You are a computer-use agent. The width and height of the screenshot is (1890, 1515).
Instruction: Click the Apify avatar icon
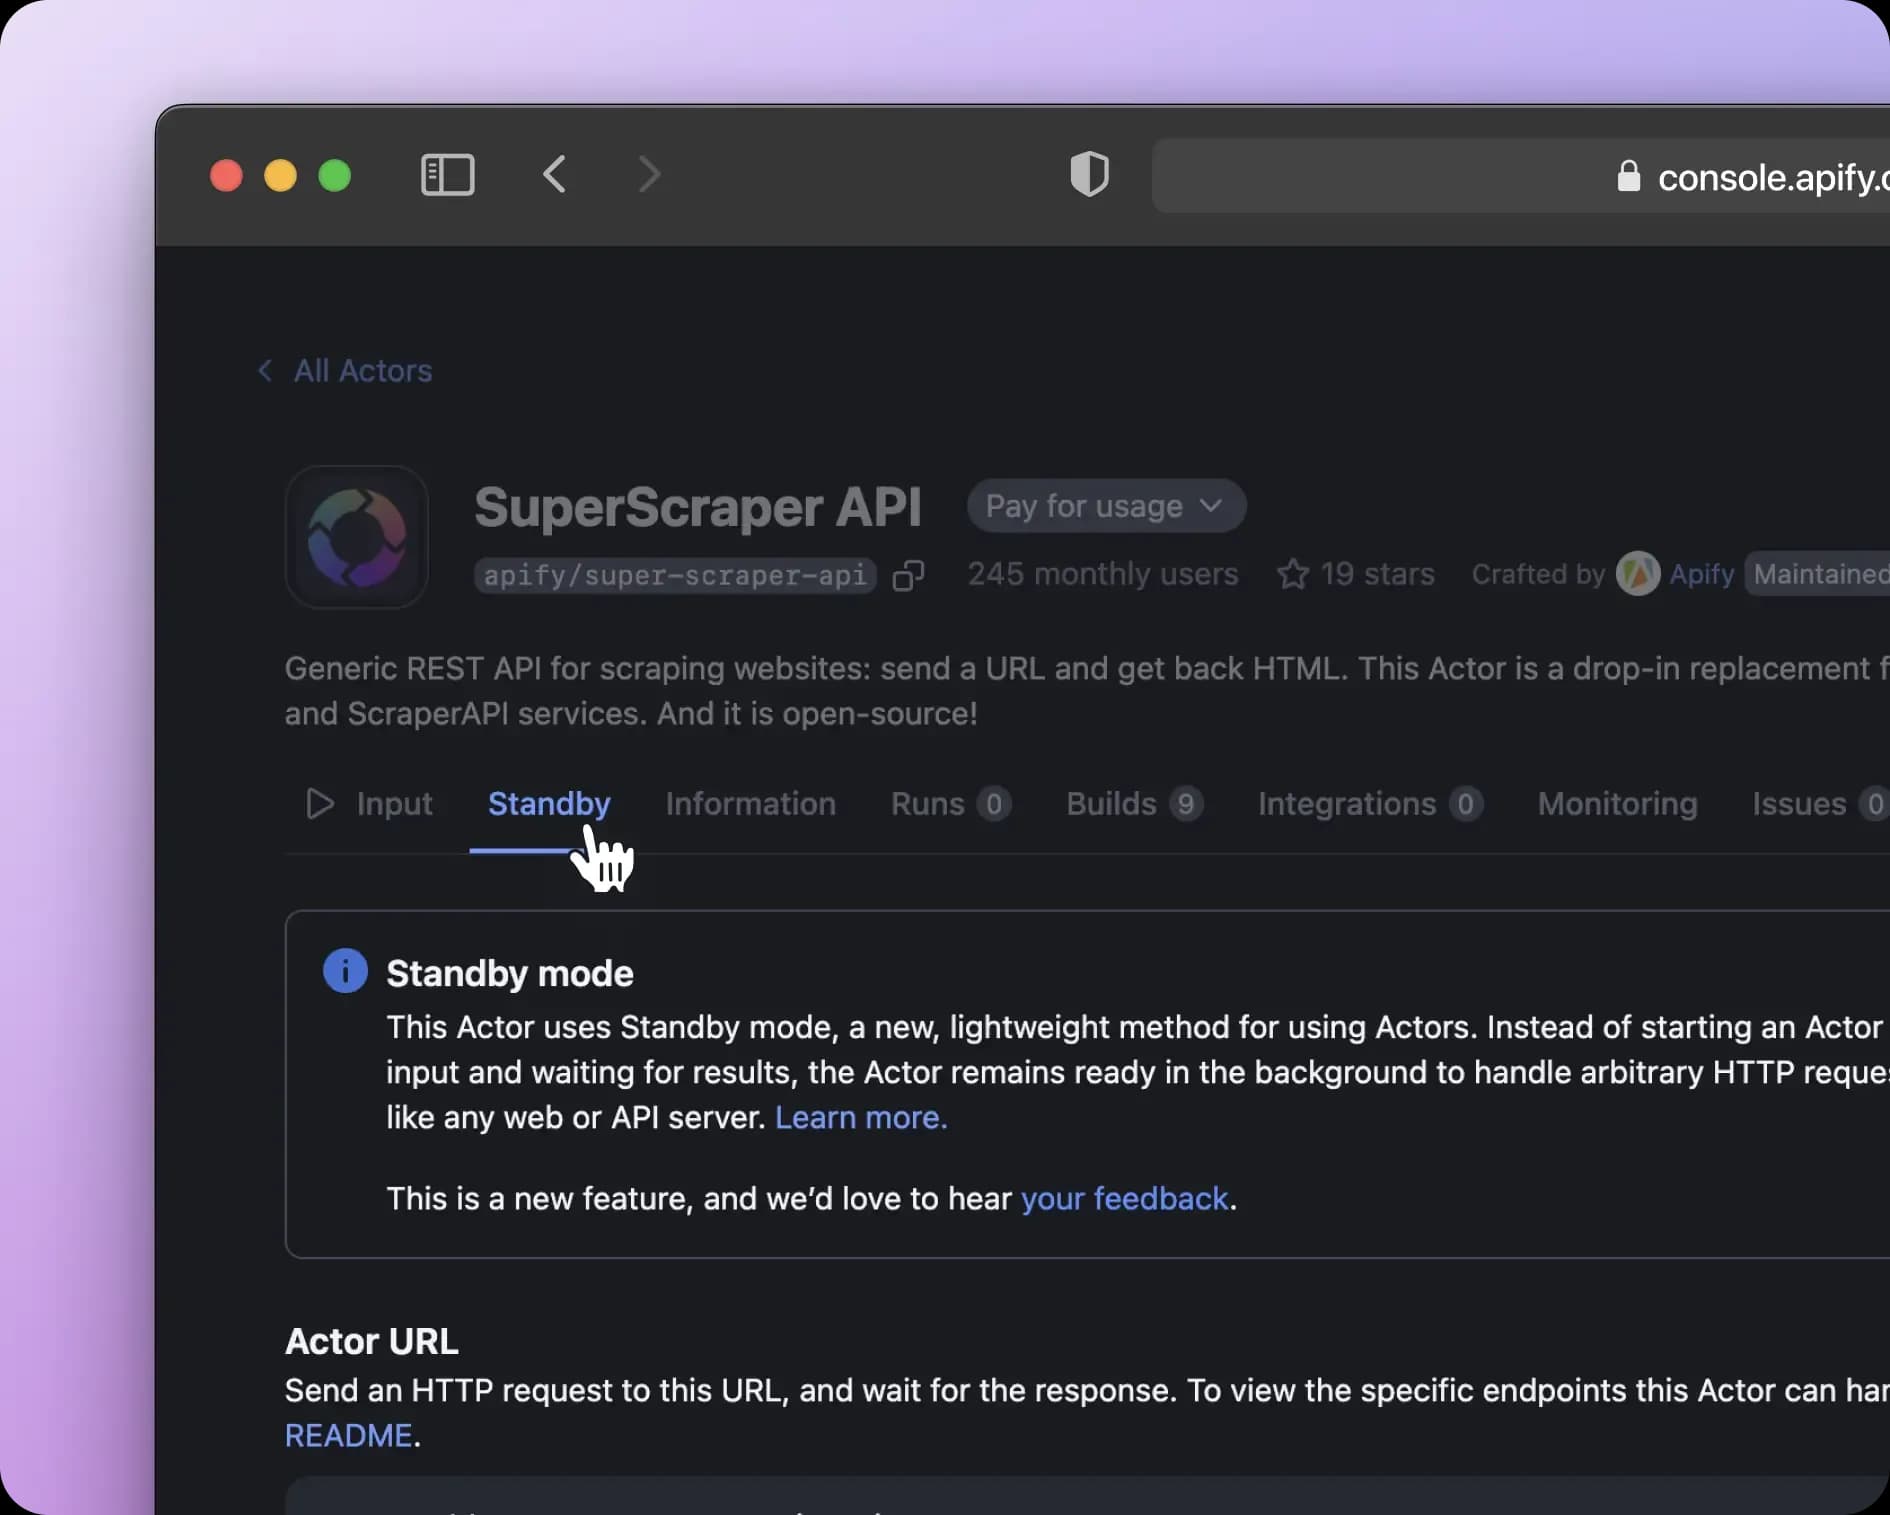click(1638, 574)
